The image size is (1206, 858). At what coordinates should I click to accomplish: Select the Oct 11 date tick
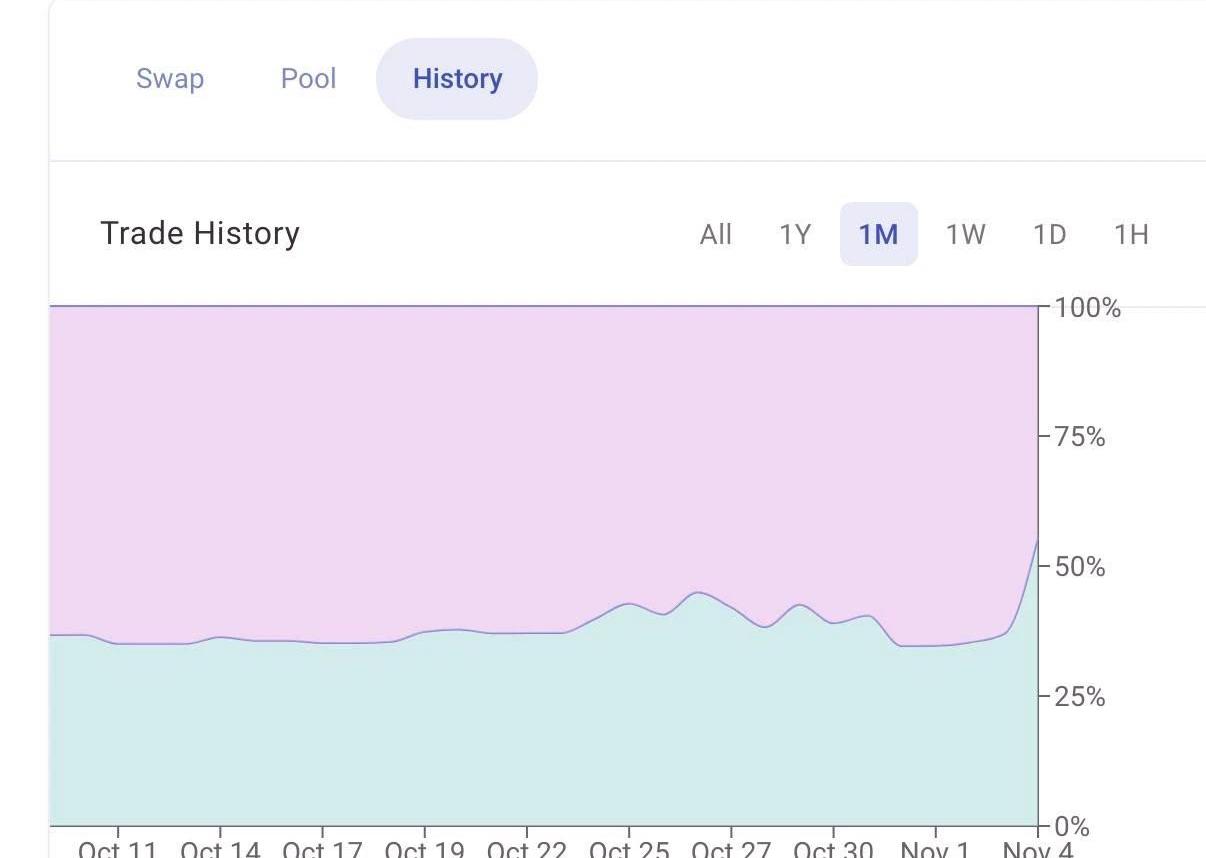(118, 848)
